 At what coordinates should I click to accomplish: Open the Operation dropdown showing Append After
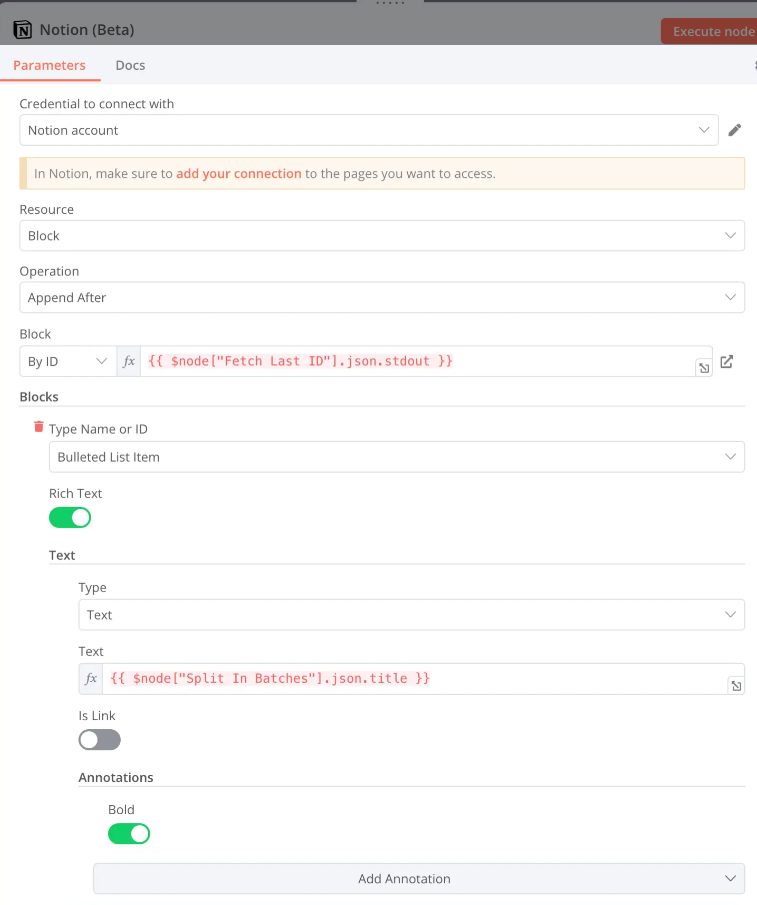(x=382, y=298)
